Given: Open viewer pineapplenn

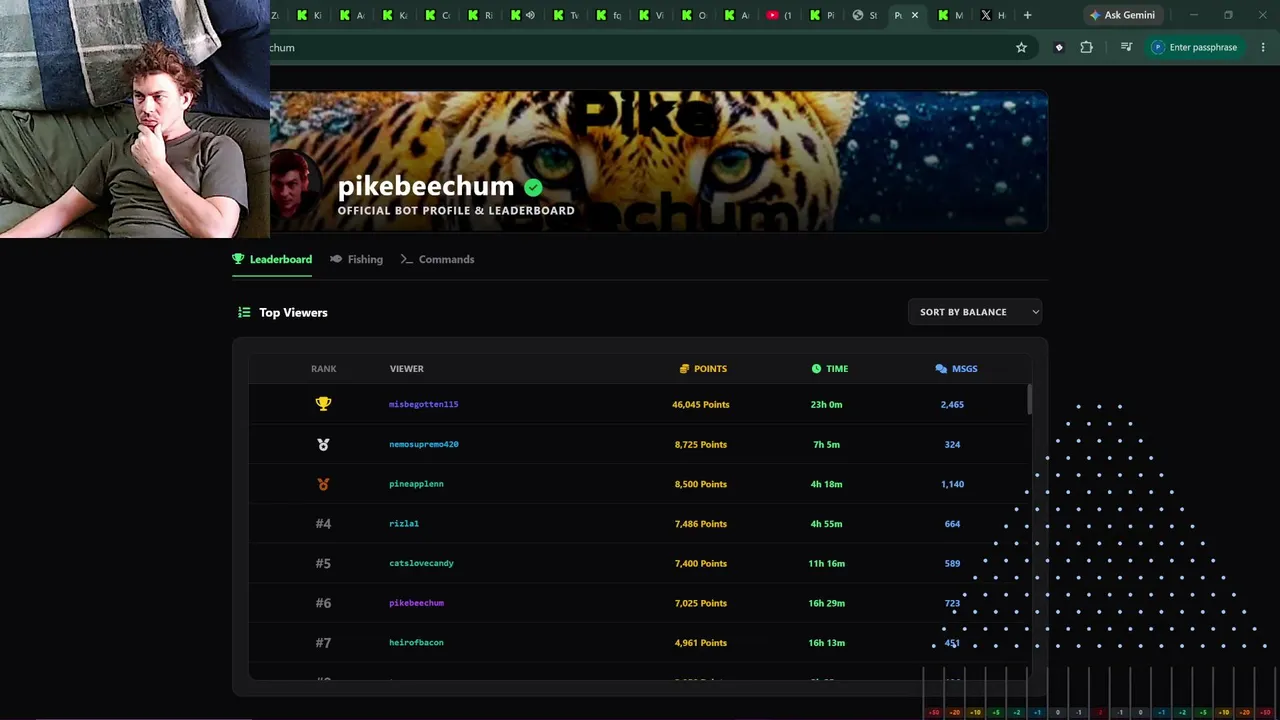Looking at the screenshot, I should coord(416,484).
